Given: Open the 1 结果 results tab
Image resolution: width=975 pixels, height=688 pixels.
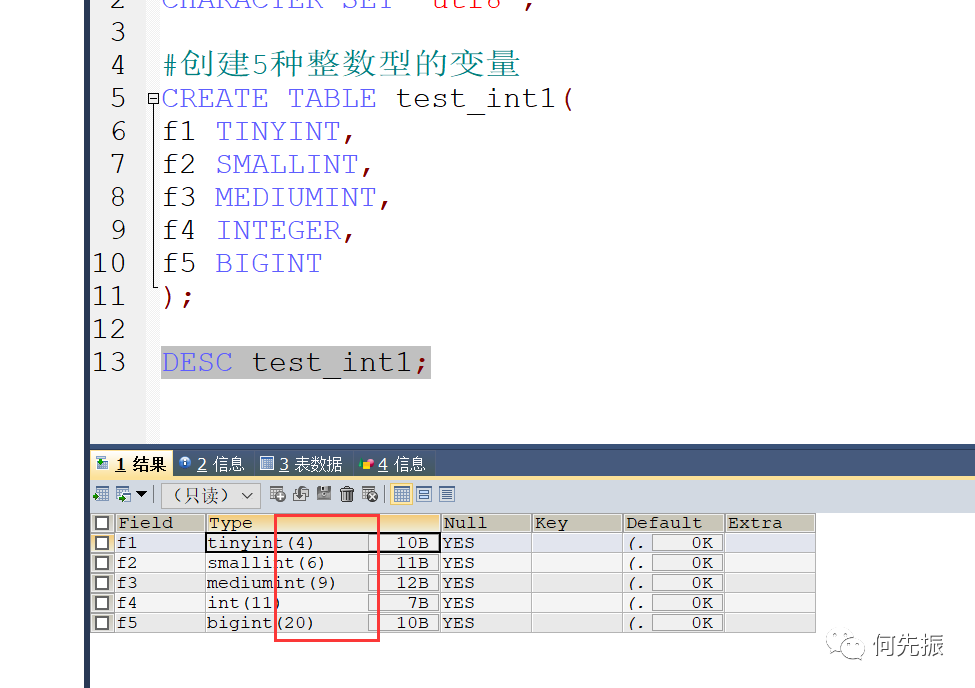Looking at the screenshot, I should [132, 464].
